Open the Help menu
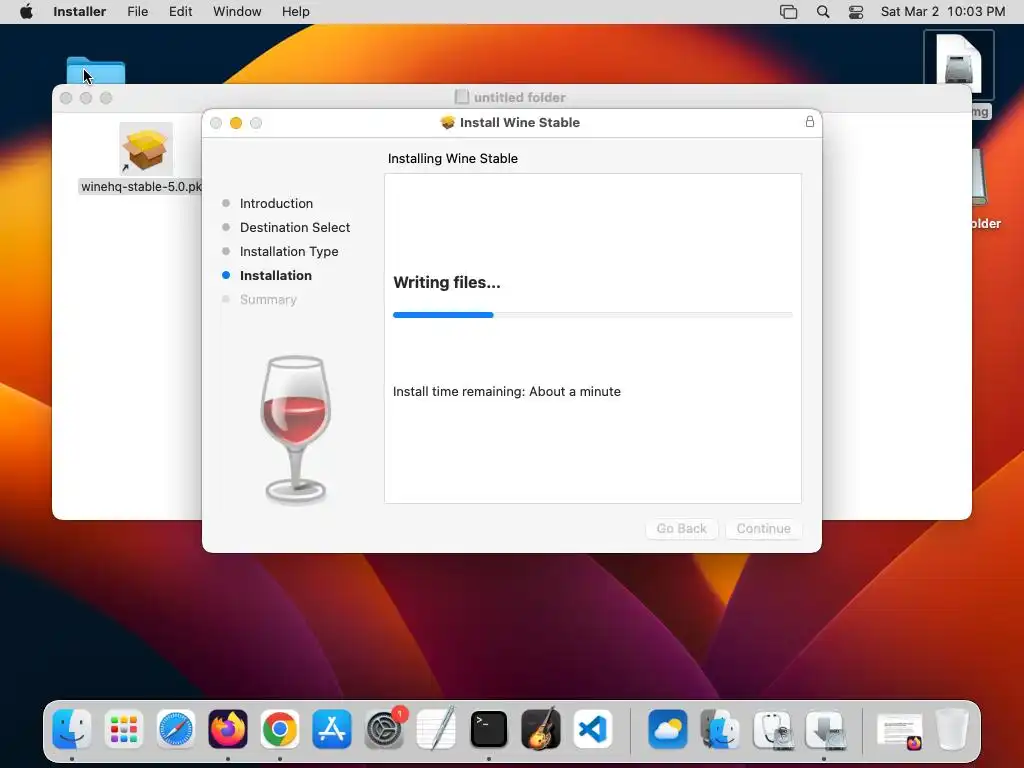Image resolution: width=1024 pixels, height=768 pixels. pos(296,12)
